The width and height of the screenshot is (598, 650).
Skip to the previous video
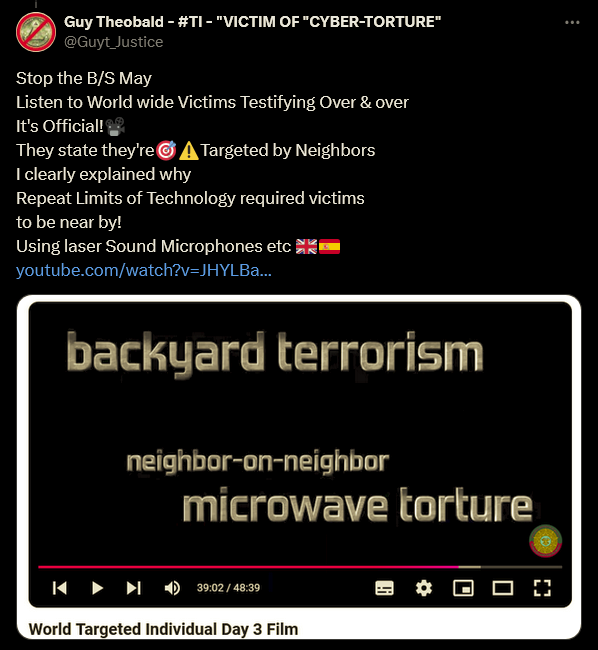point(60,588)
